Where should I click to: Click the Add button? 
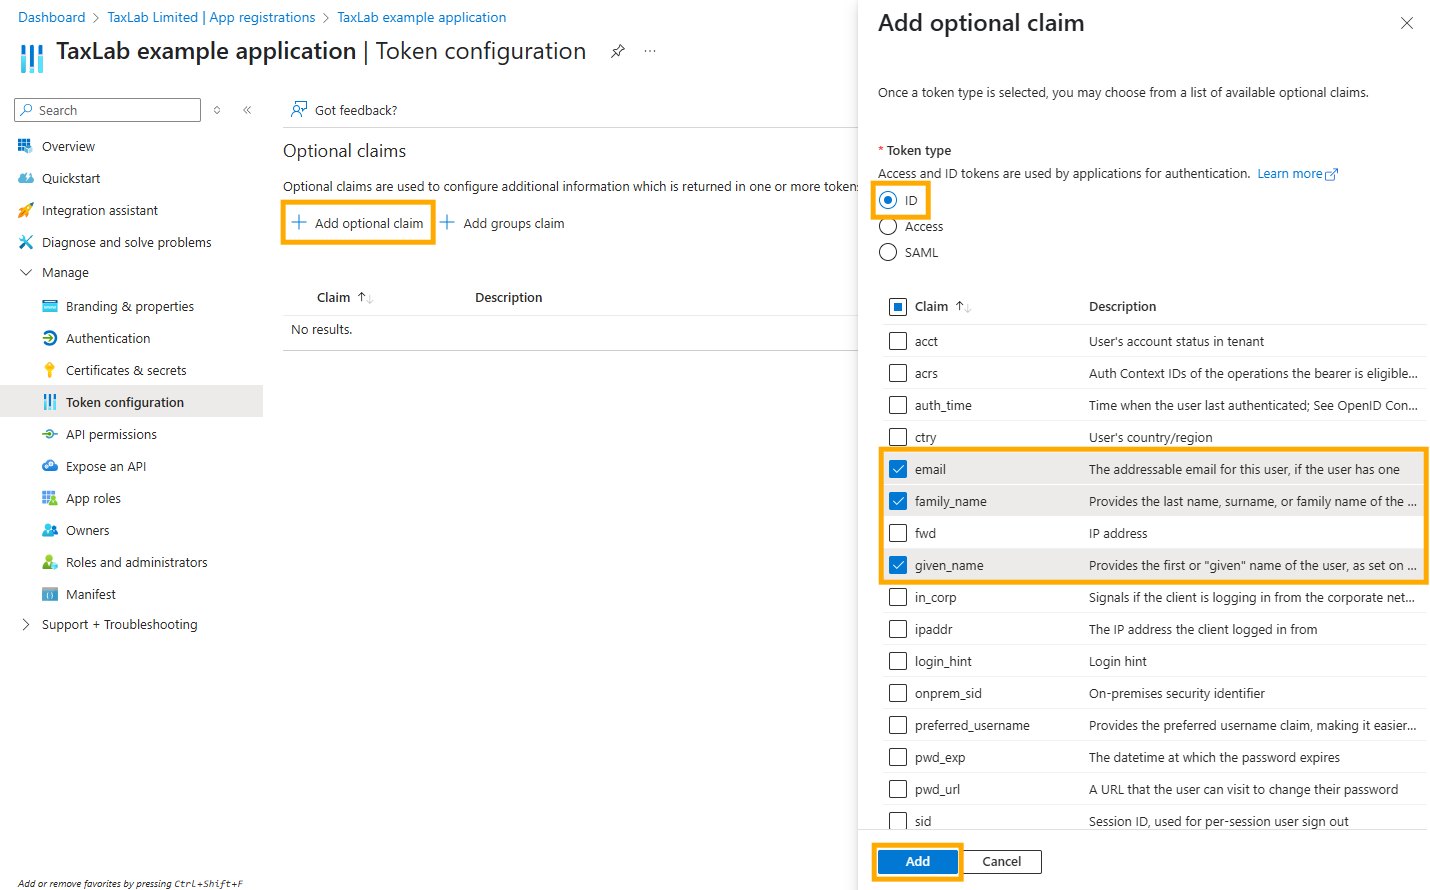coord(918,861)
